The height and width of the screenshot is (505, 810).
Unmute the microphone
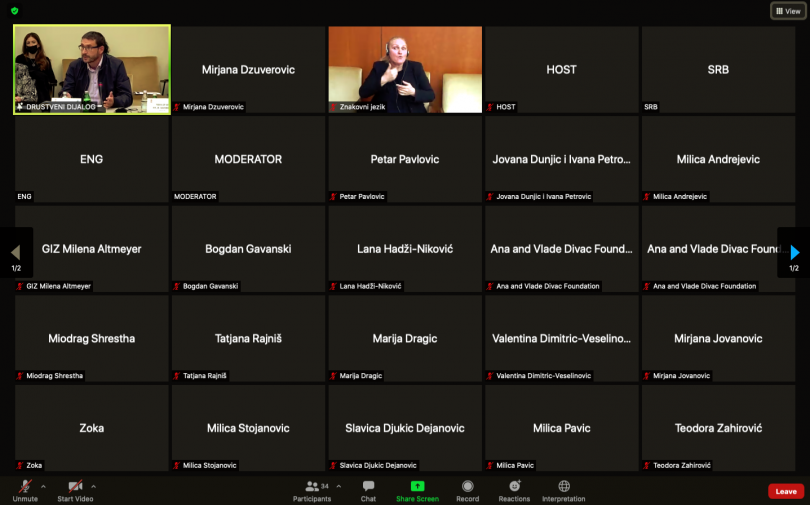23,489
